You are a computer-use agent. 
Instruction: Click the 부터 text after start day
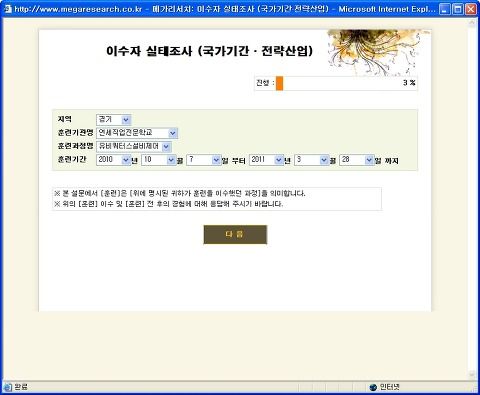pos(238,161)
